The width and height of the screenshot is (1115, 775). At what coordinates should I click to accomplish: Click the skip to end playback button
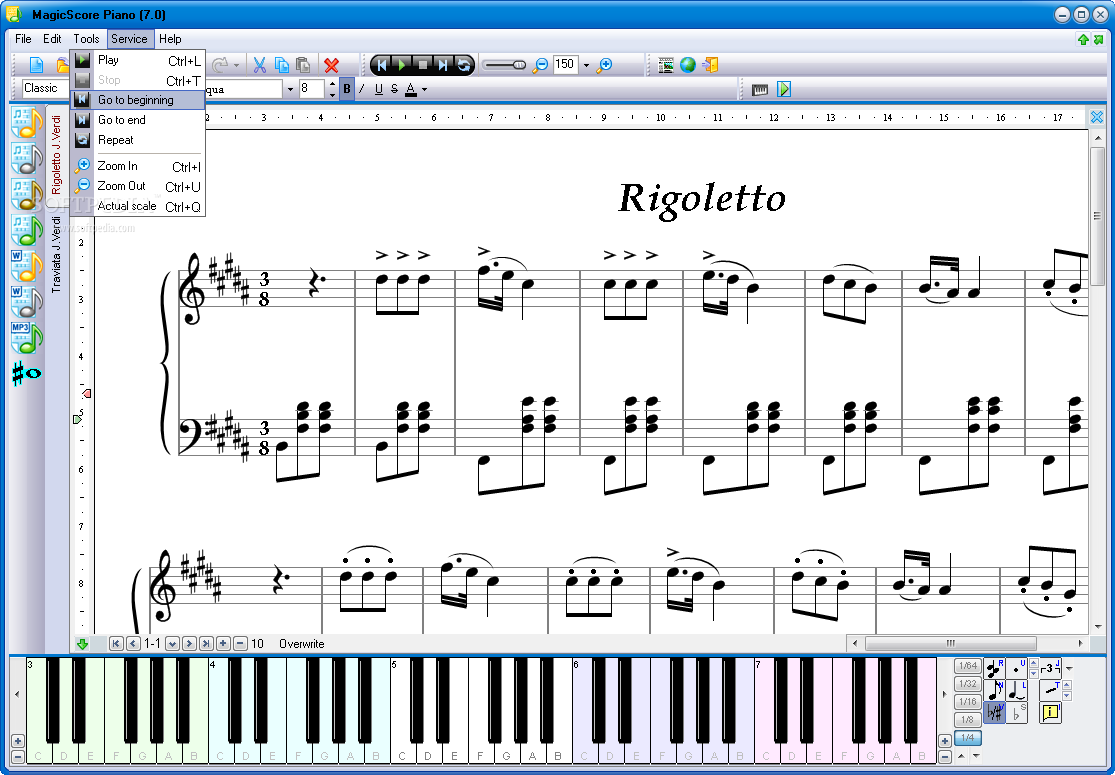click(x=443, y=65)
